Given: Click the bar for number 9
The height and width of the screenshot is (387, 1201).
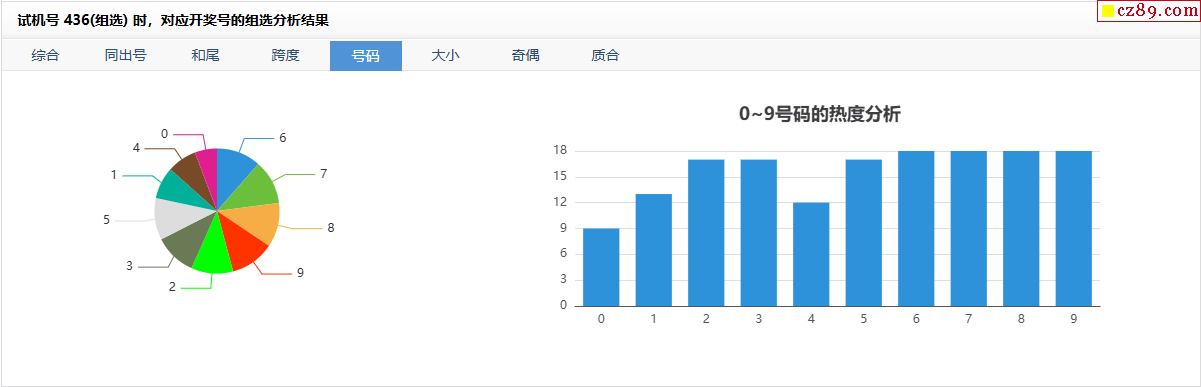Looking at the screenshot, I should (x=1073, y=228).
